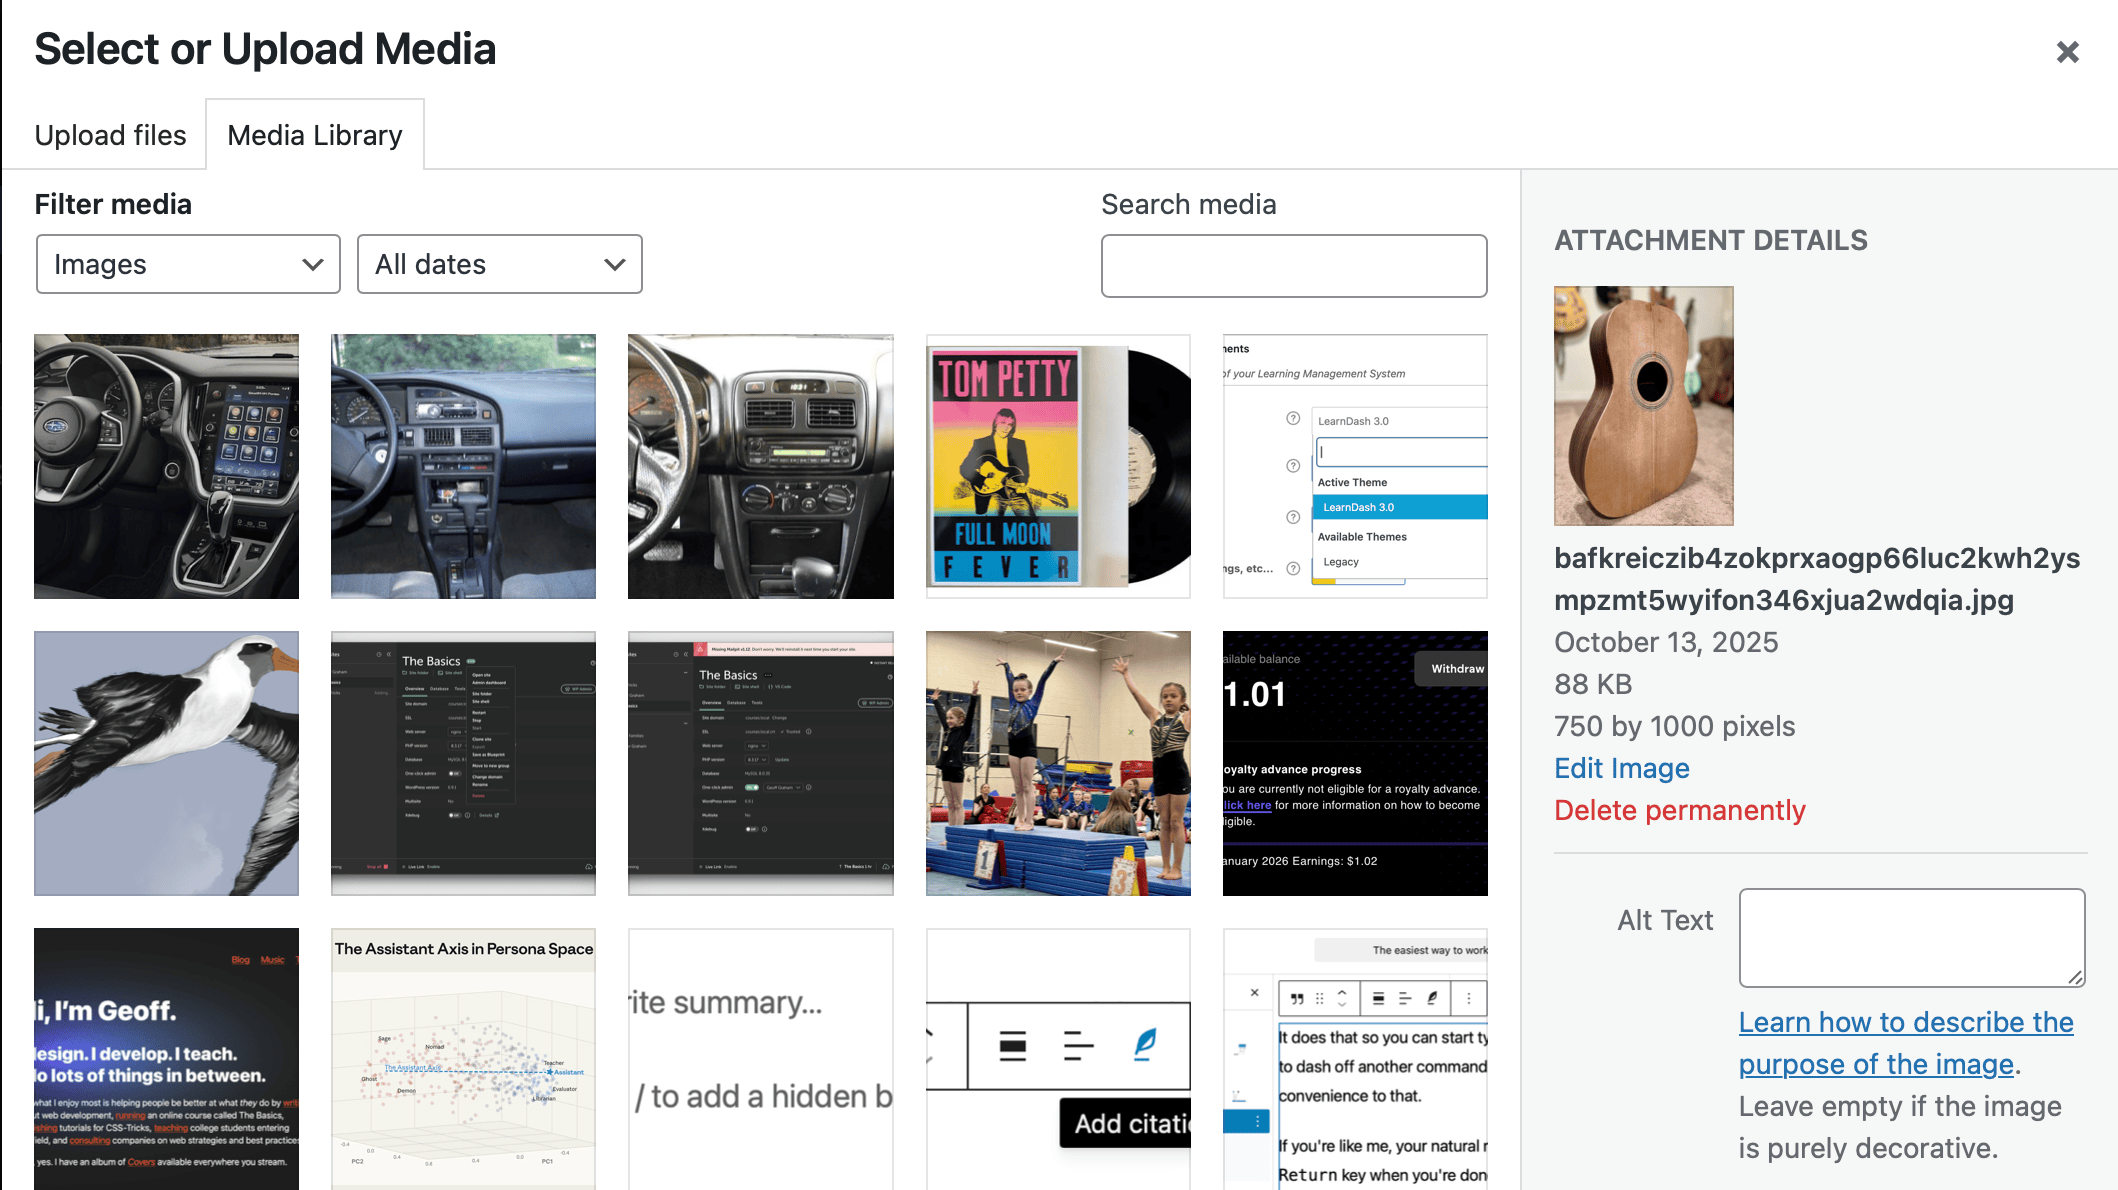
Task: Click the '88 KB' file size text
Action: [x=1593, y=684]
